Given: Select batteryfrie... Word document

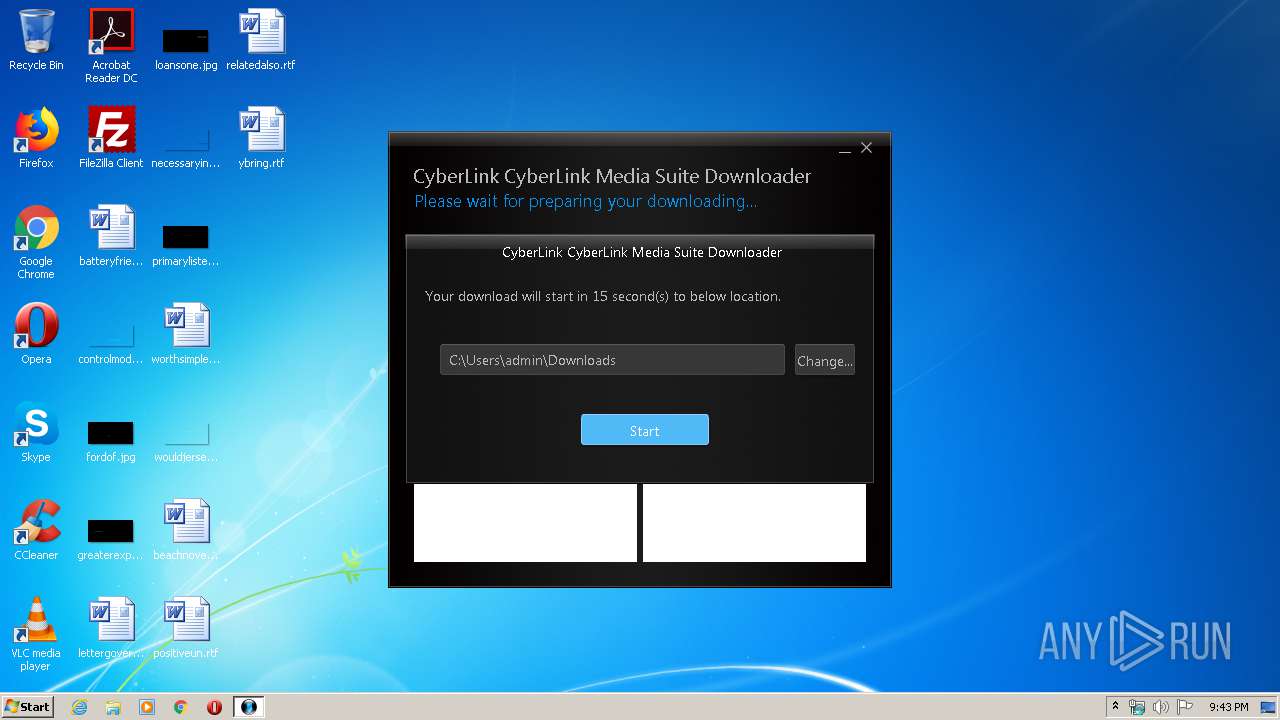Looking at the screenshot, I should pyautogui.click(x=111, y=236).
